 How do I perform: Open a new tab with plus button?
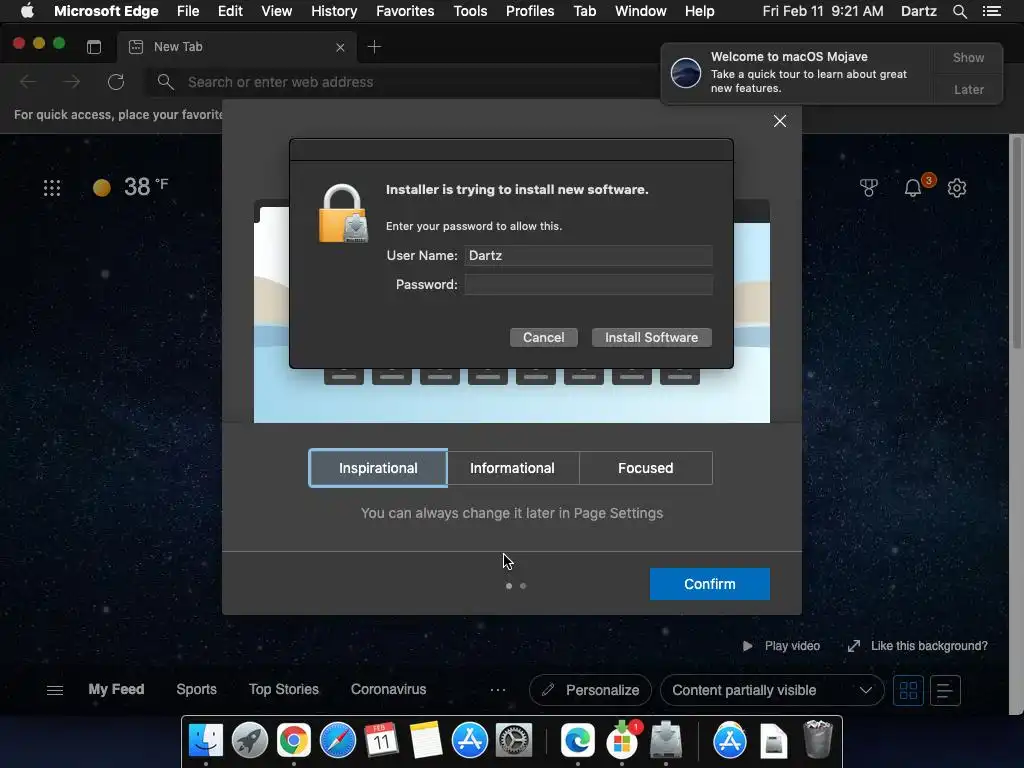374,46
